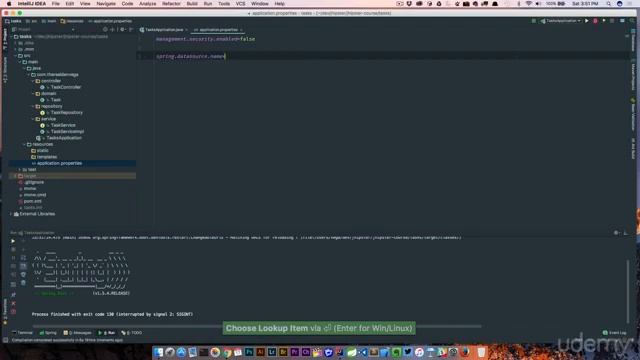Click the resources breadcrumb in navigation bar
Image resolution: width=640 pixels, height=360 pixels.
pos(72,21)
